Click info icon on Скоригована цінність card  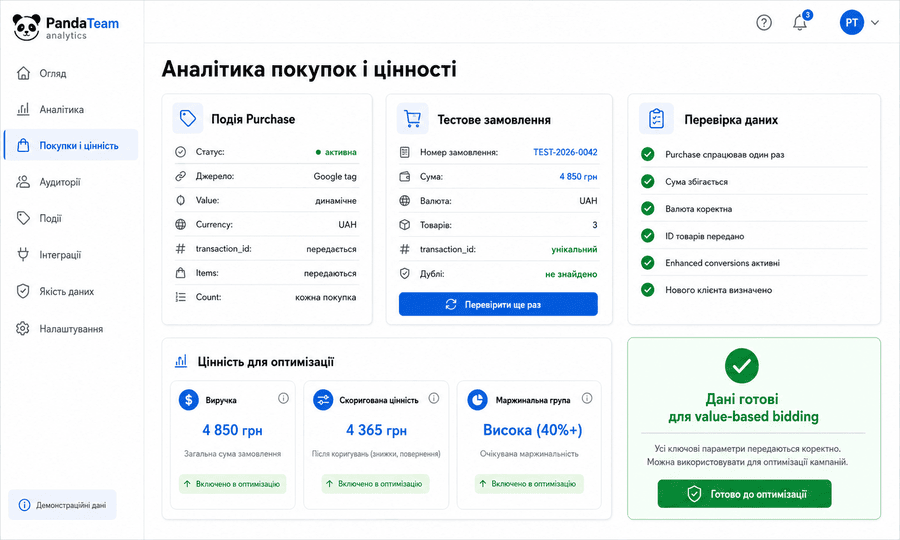(434, 398)
